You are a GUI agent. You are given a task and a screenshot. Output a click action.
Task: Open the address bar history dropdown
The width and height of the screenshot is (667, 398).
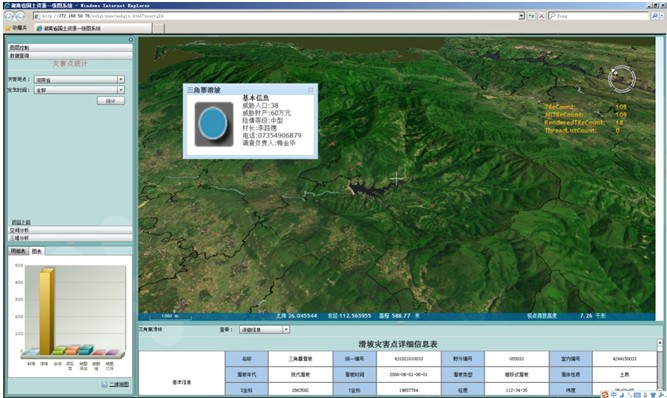tap(522, 16)
